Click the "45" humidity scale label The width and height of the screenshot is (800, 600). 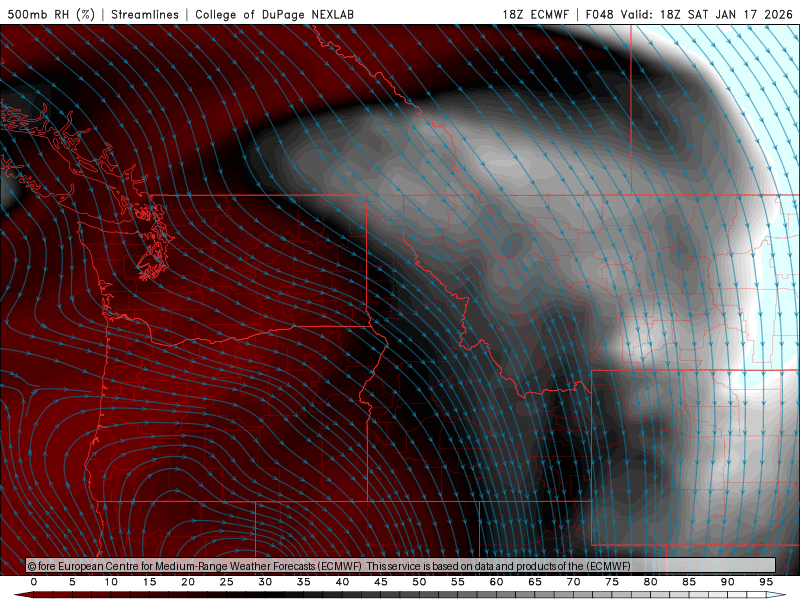[381, 582]
